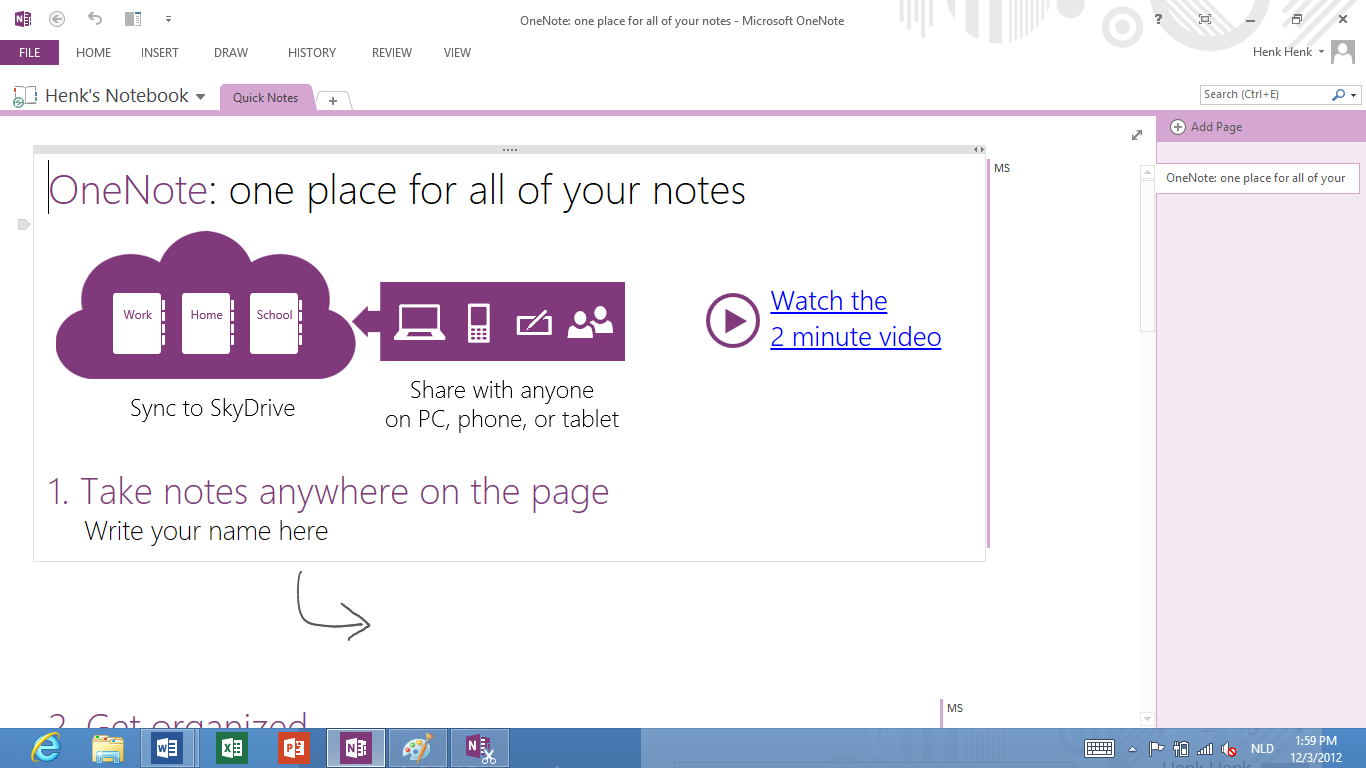Show hidden tray icons arrow
Image resolution: width=1366 pixels, height=768 pixels.
coord(1132,749)
